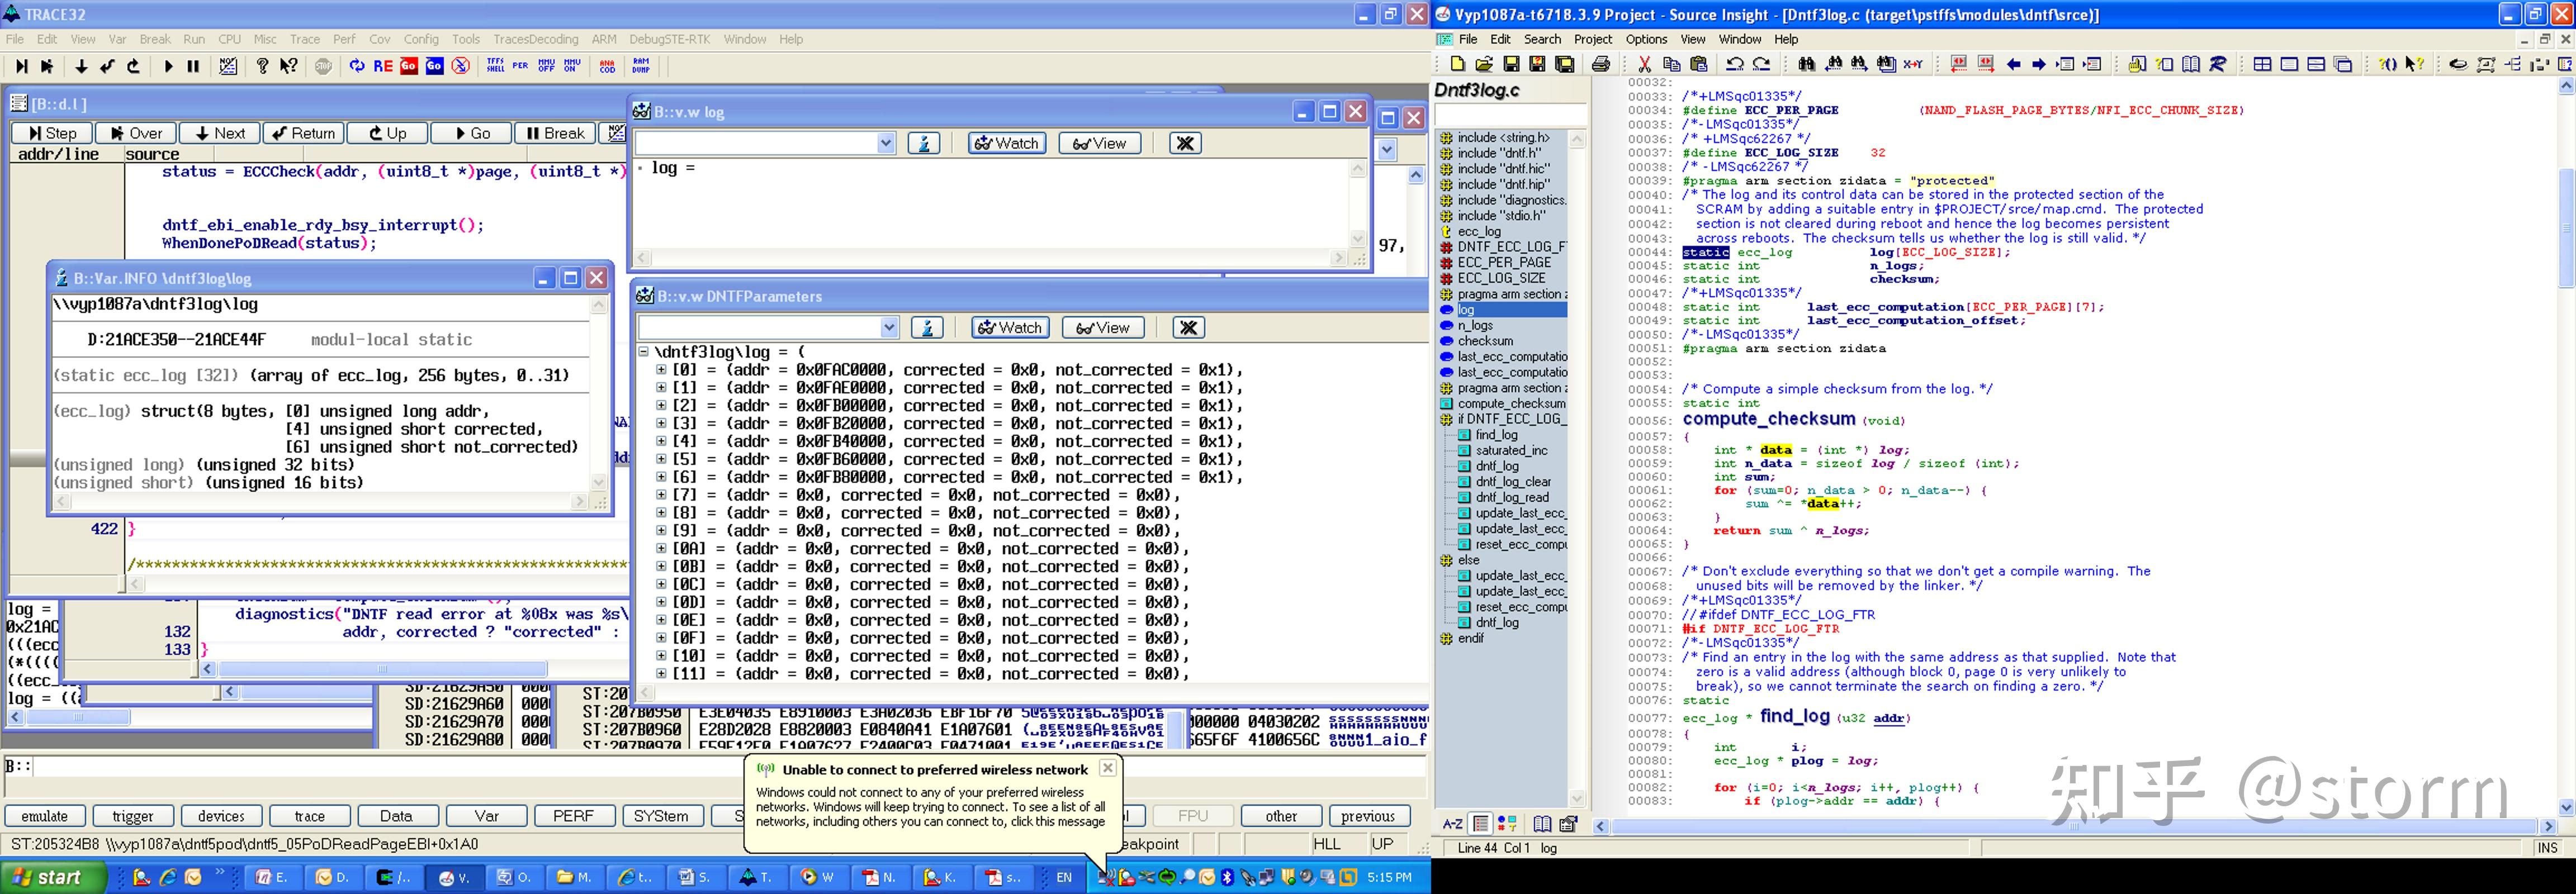
Task: Collapse the \dntf3log\log tree root
Action: [644, 352]
